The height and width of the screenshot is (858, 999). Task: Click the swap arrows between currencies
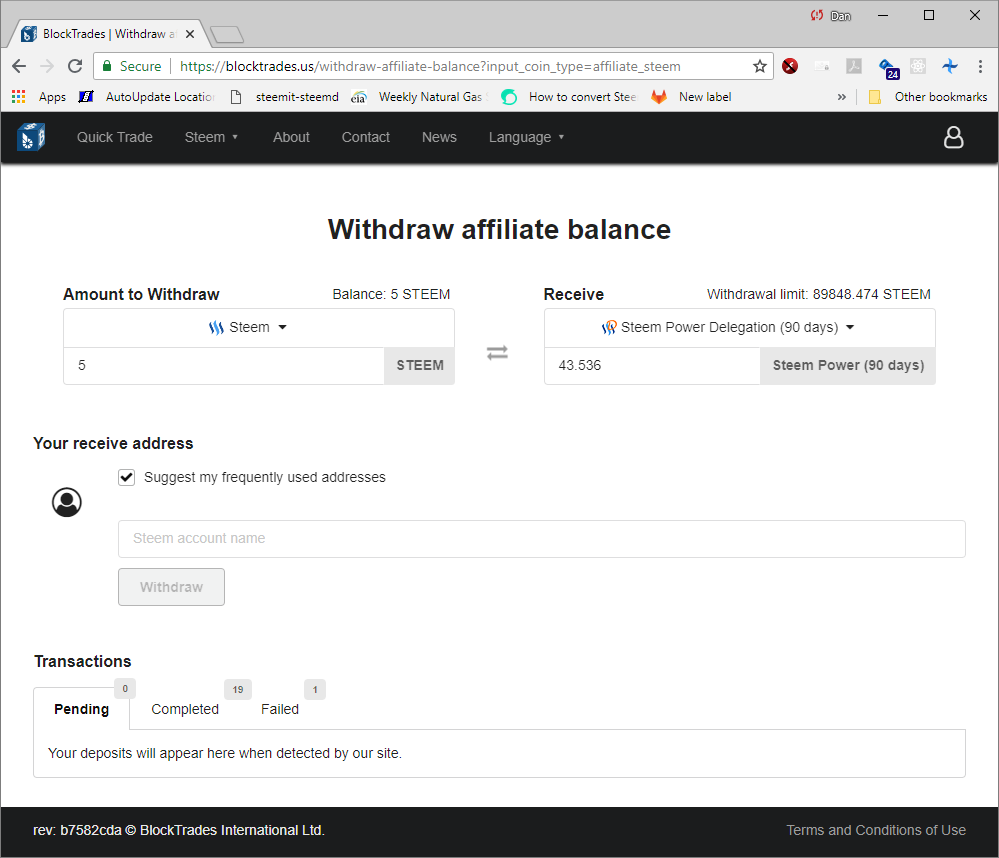497,352
